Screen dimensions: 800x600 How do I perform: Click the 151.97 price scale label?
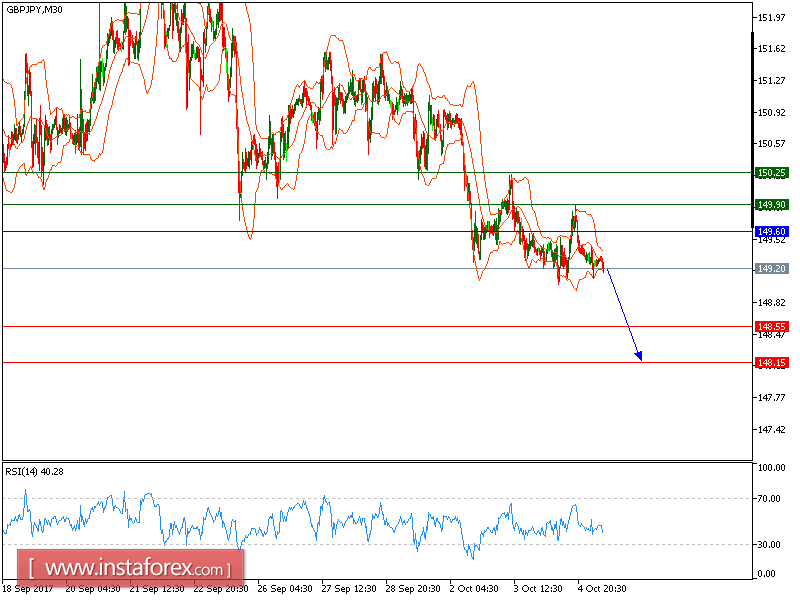coord(771,18)
